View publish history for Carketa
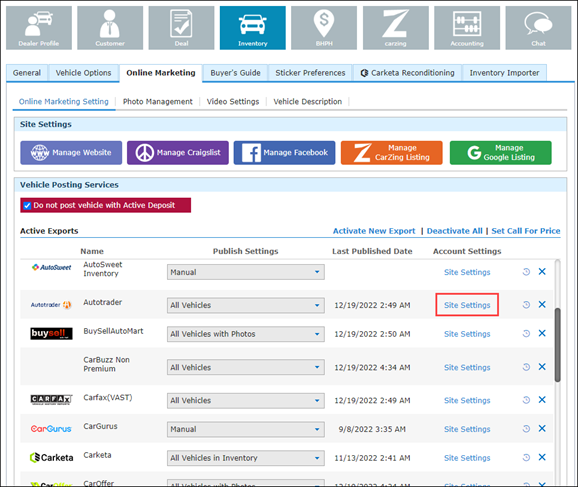The height and width of the screenshot is (487, 578). (x=526, y=457)
